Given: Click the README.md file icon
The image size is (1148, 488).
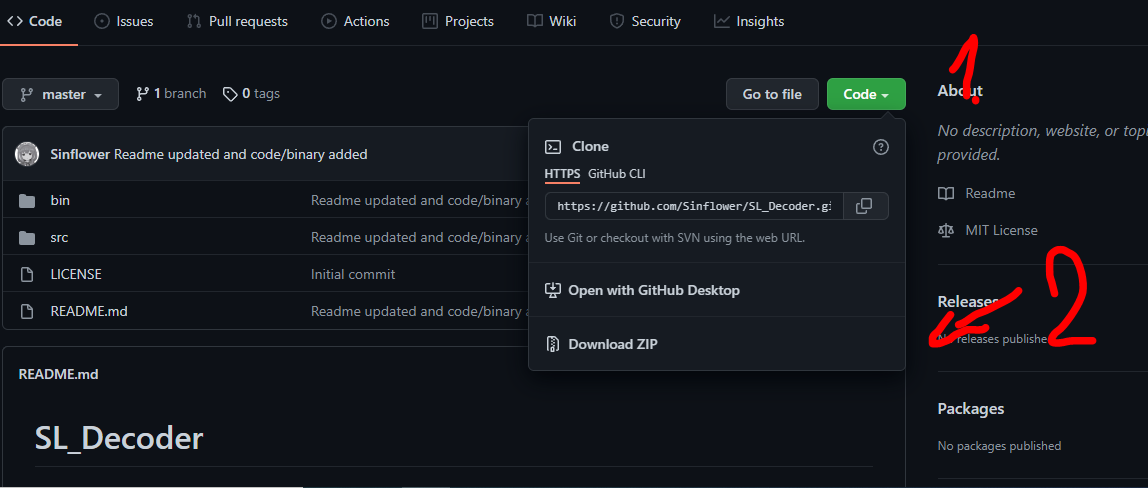Looking at the screenshot, I should pyautogui.click(x=27, y=312).
